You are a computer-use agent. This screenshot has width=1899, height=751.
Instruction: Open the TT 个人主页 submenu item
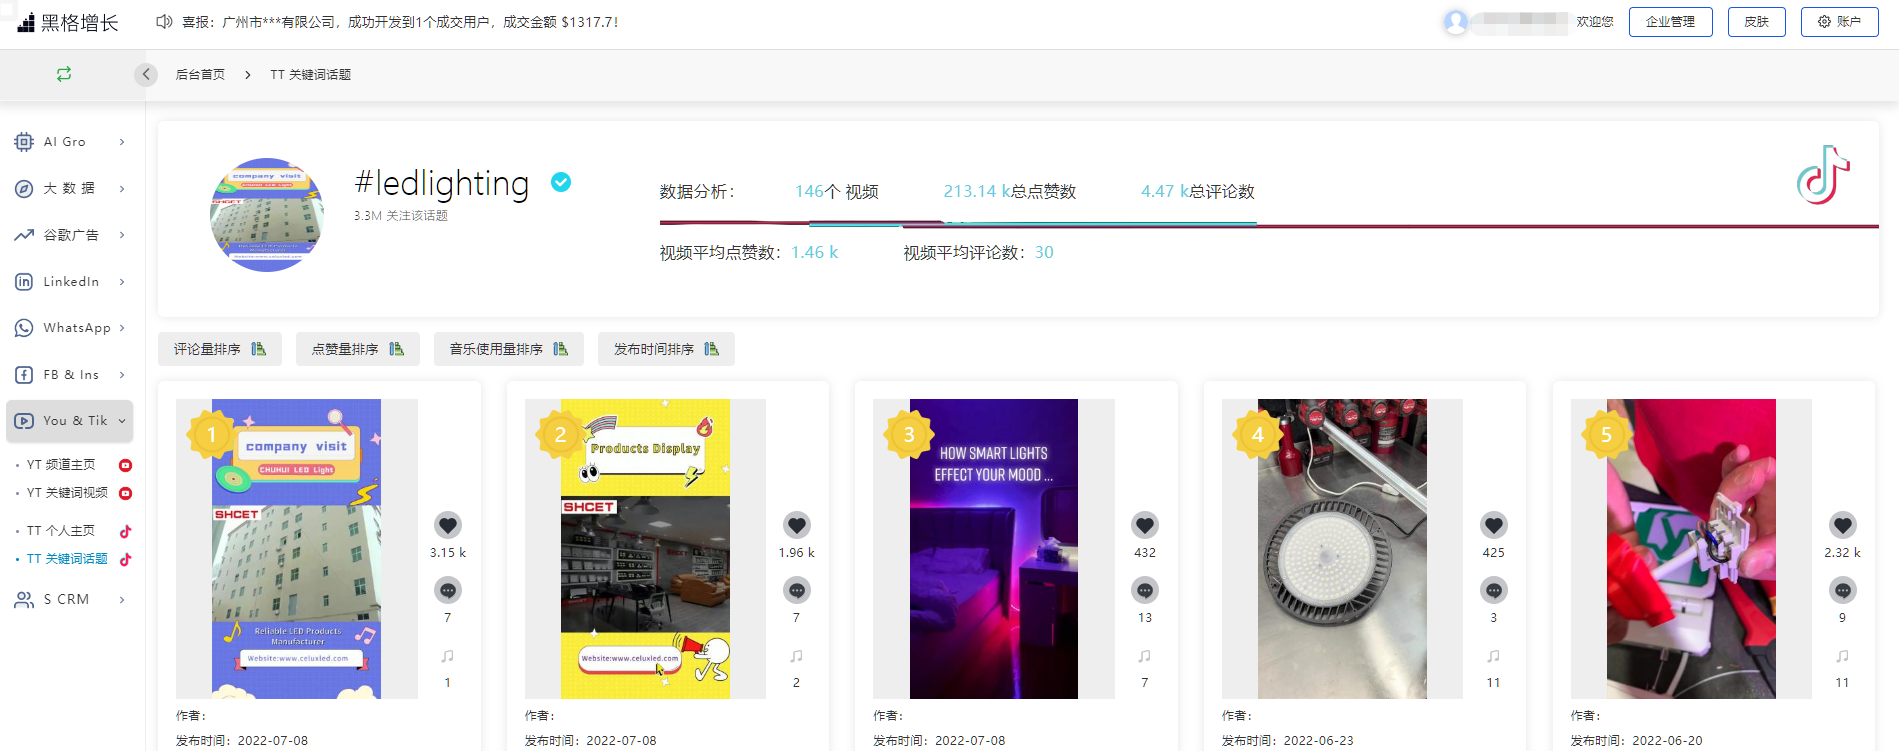click(61, 531)
